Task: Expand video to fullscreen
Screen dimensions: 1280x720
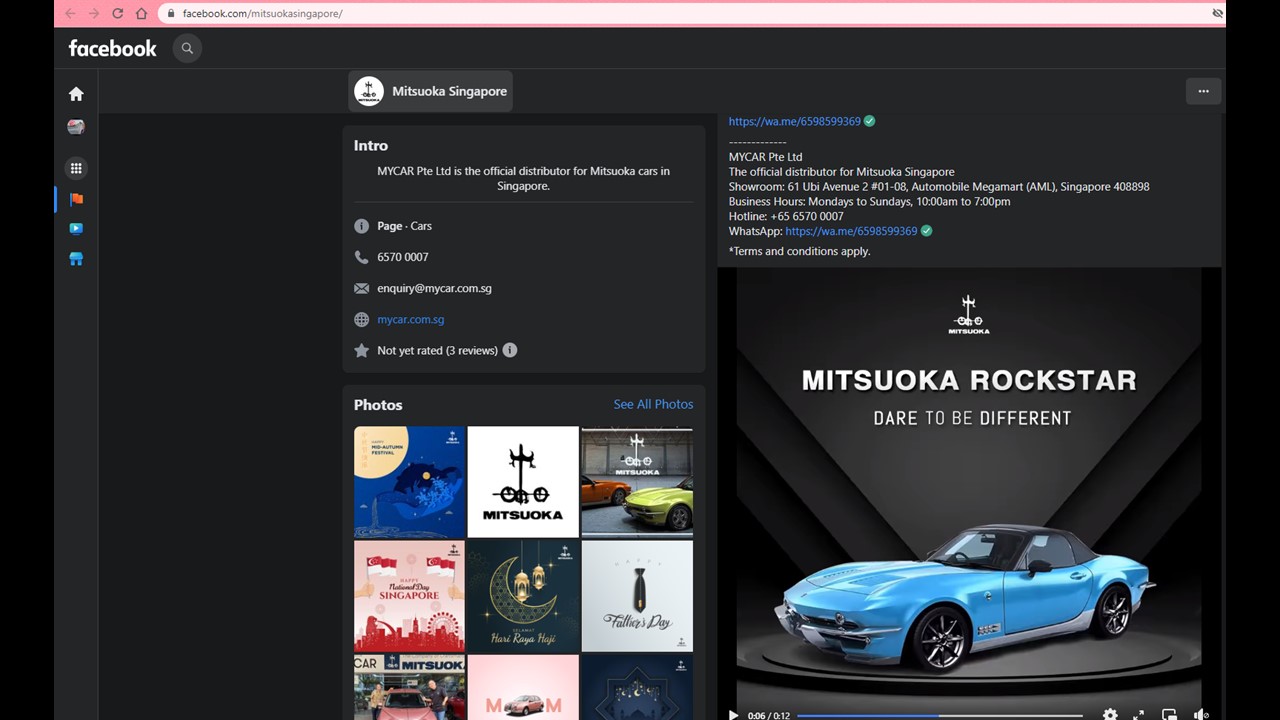Action: tap(1138, 715)
